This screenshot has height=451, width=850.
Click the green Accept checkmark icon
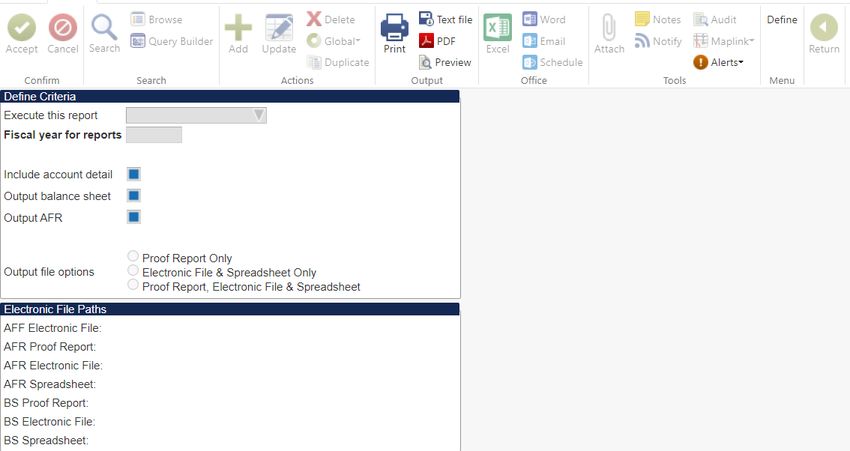pos(22,27)
